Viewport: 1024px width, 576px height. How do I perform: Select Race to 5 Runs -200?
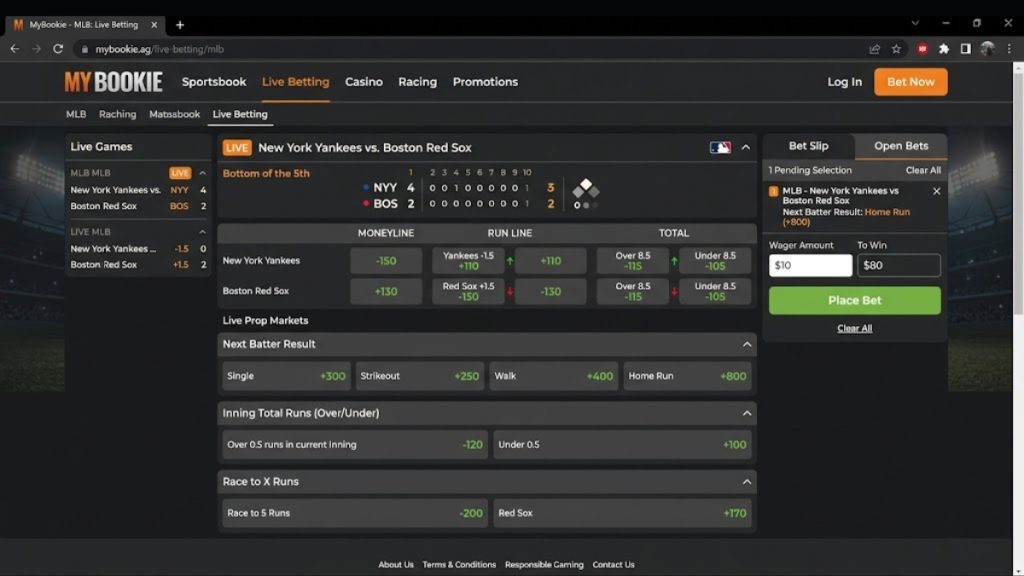[x=355, y=513]
